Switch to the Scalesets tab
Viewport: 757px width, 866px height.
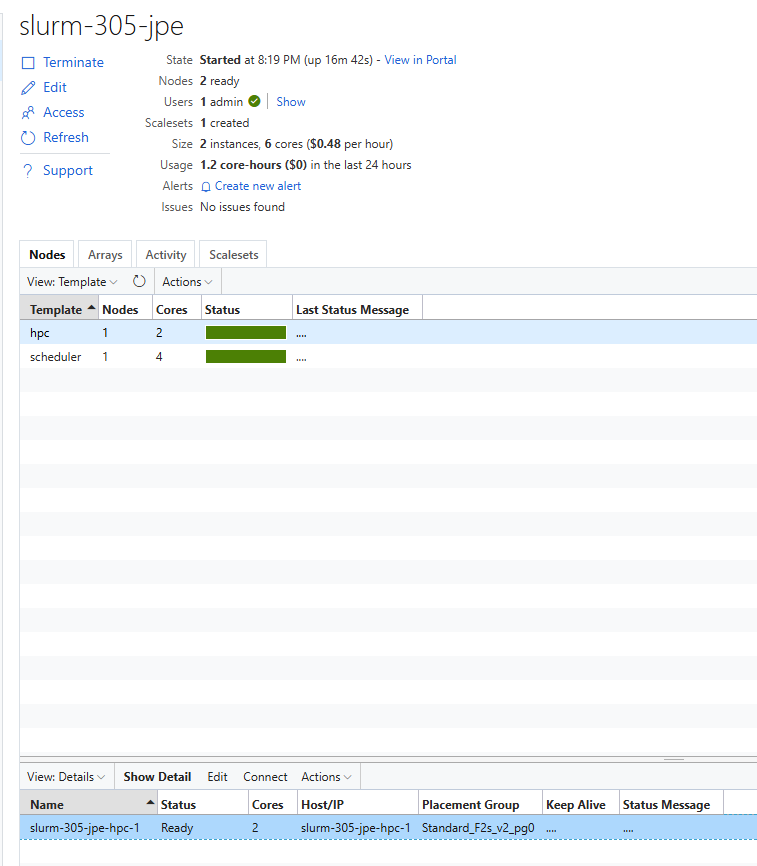tap(233, 255)
